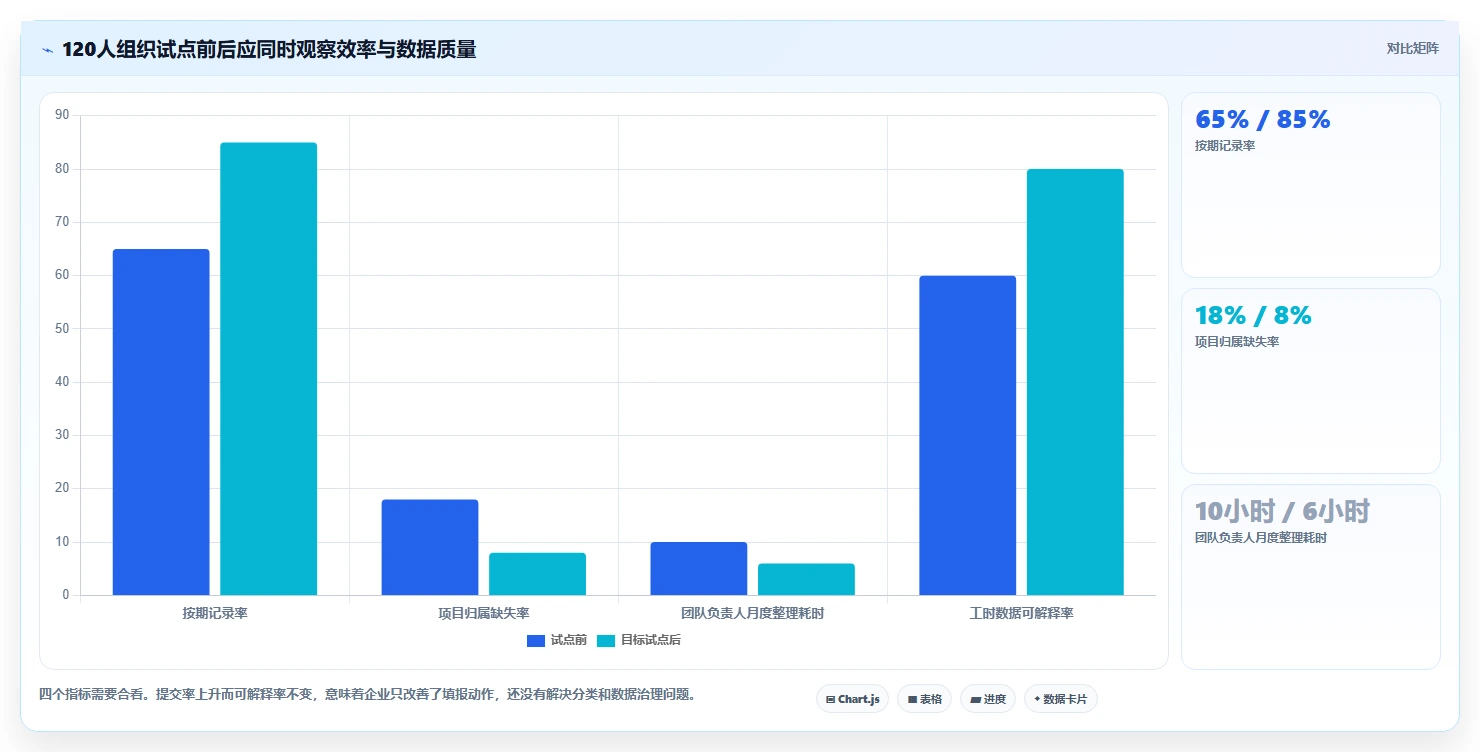Click the y-axis tick label 20
The height and width of the screenshot is (752, 1480).
(62, 488)
